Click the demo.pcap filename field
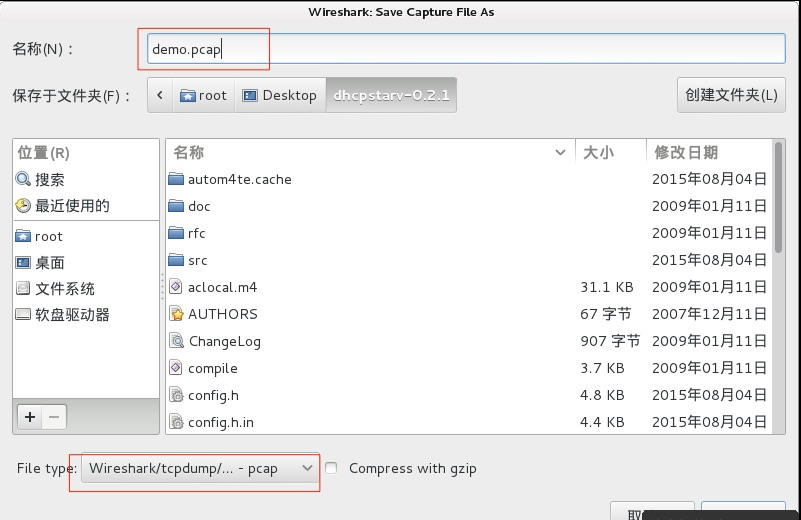 pyautogui.click(x=466, y=49)
